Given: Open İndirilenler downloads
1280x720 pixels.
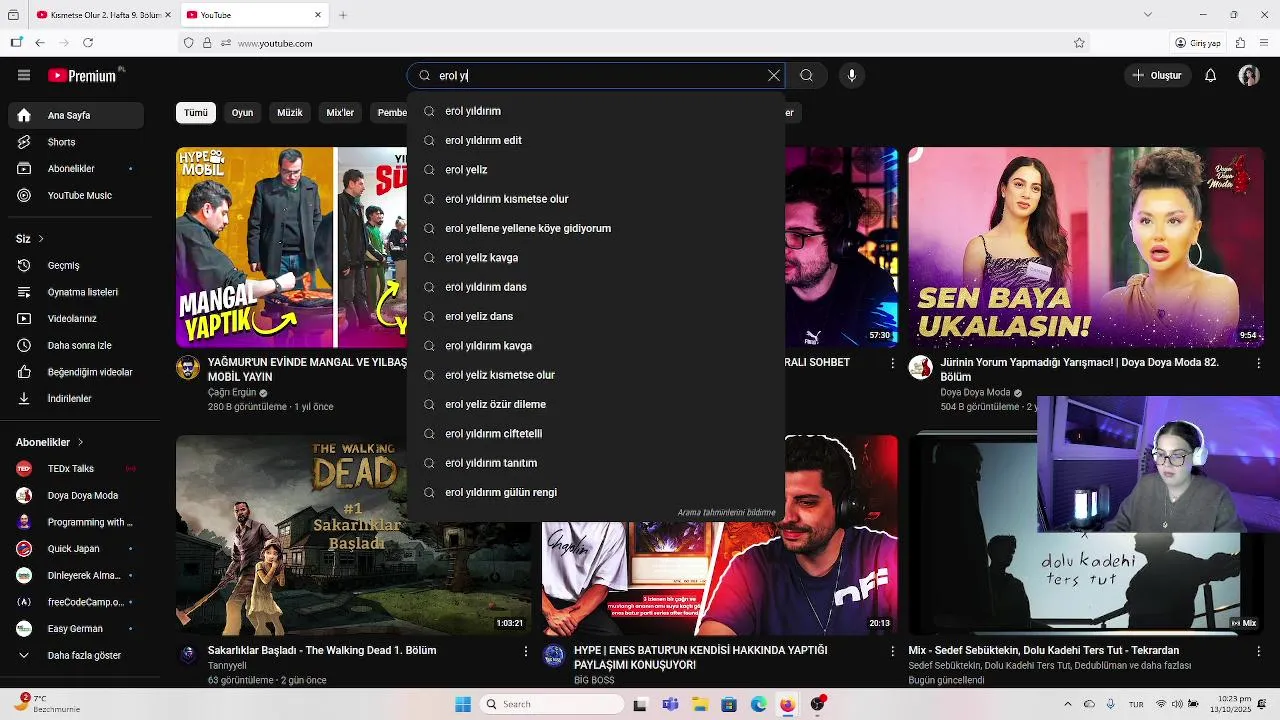Looking at the screenshot, I should pos(77,398).
